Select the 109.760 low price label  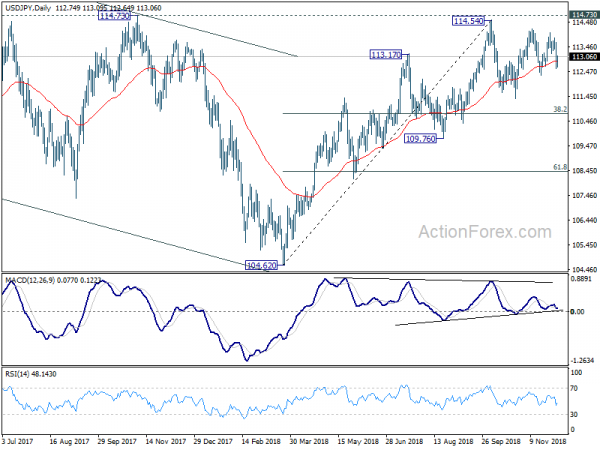pyautogui.click(x=421, y=139)
